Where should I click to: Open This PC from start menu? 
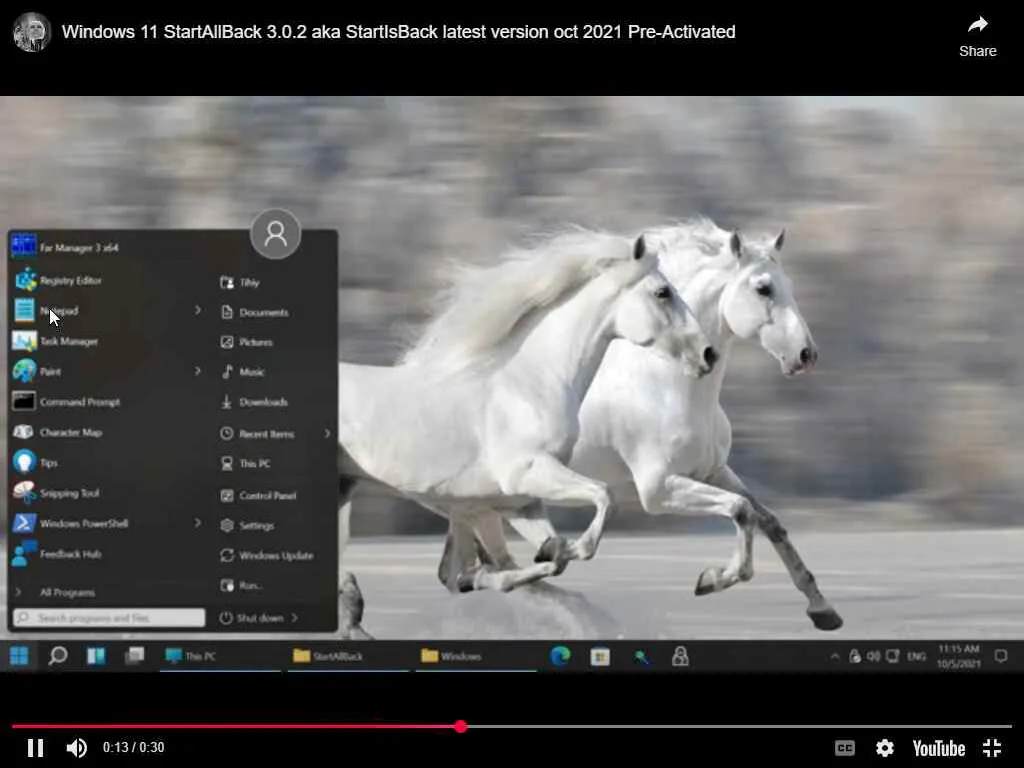point(246,463)
